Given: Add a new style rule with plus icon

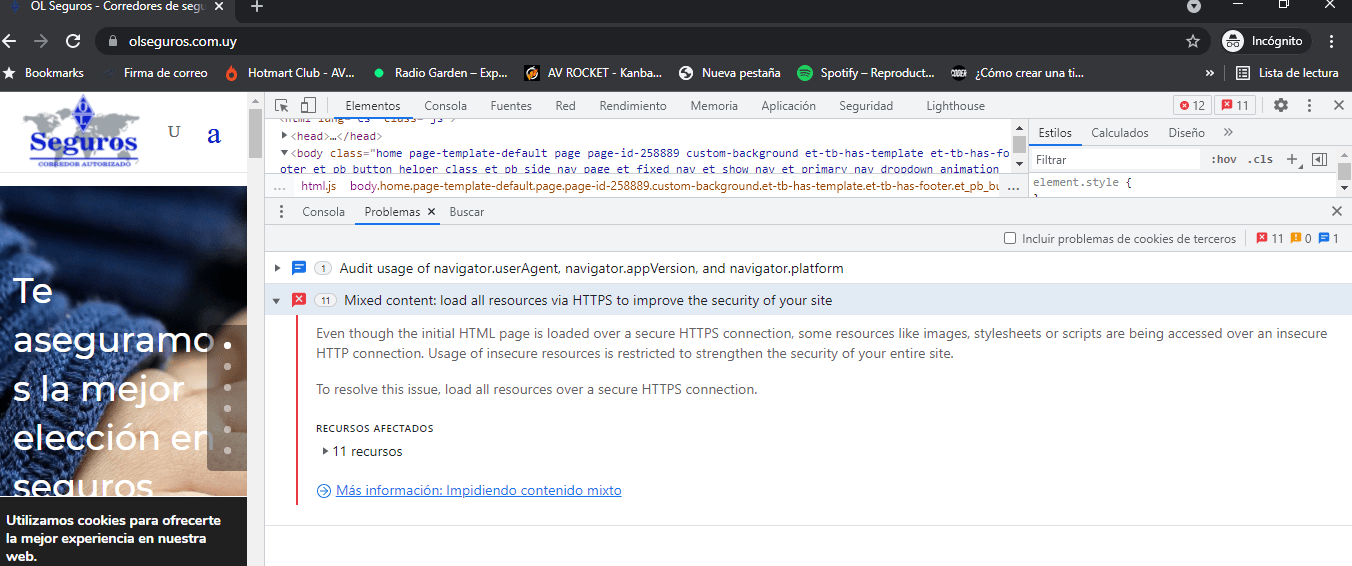Looking at the screenshot, I should (1292, 159).
